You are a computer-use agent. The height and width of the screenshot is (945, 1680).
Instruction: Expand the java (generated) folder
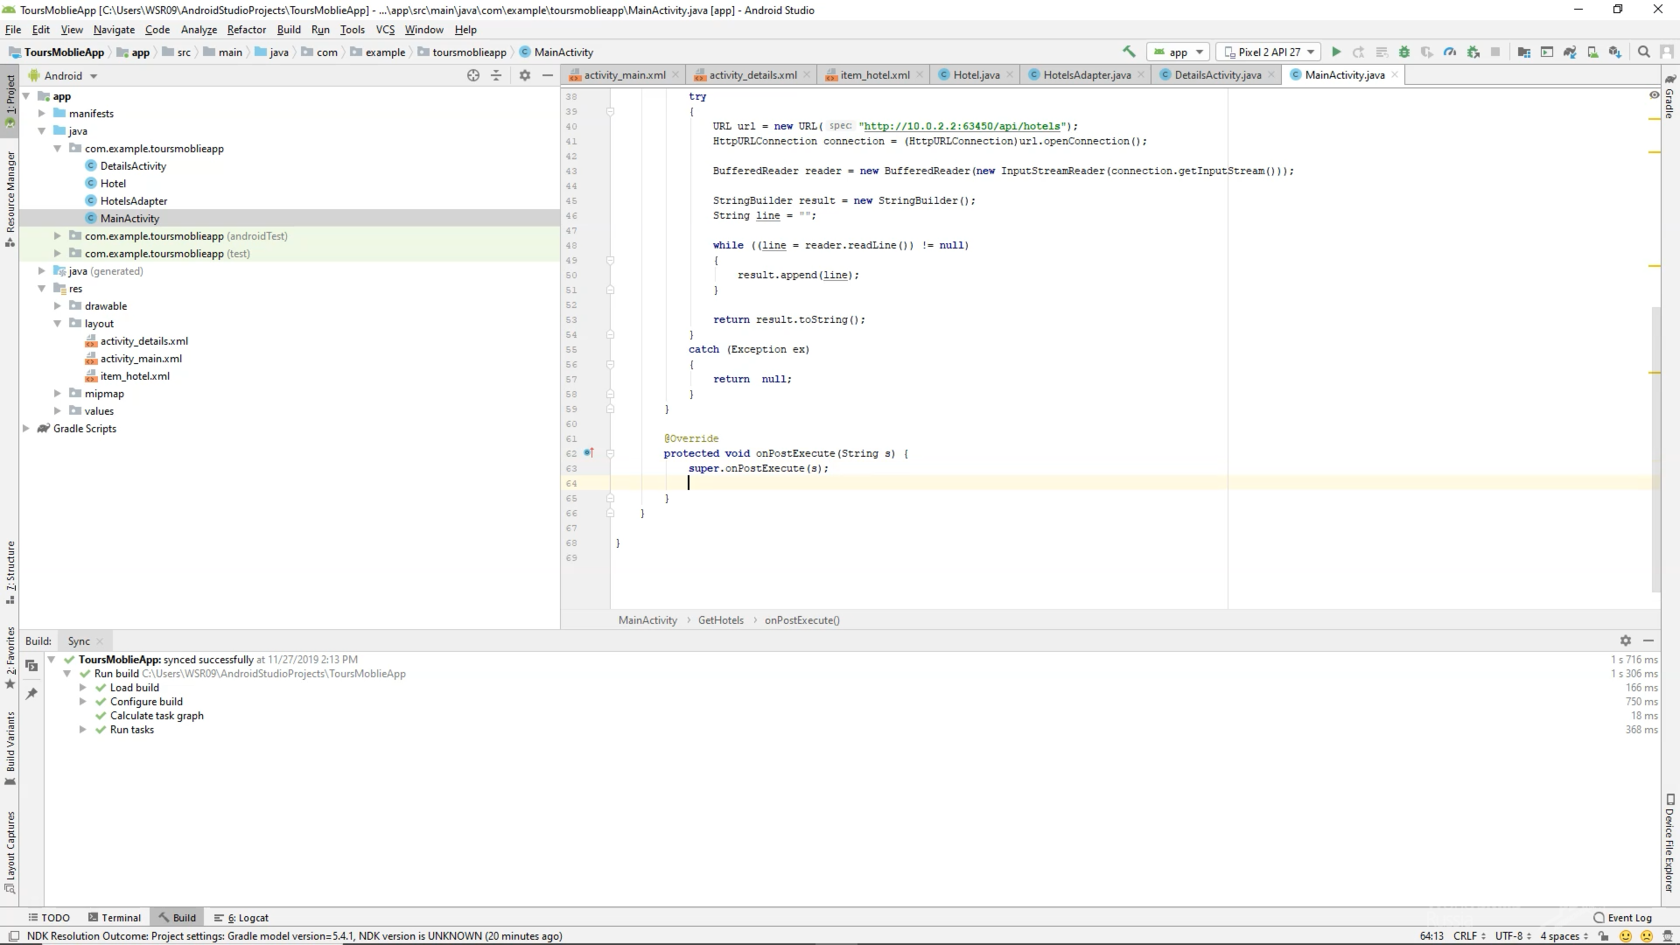coord(42,271)
